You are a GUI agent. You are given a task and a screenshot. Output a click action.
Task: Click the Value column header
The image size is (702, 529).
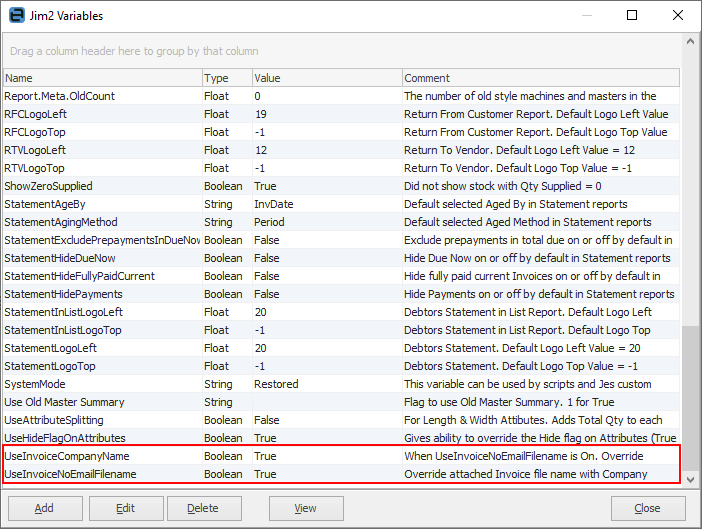pos(325,78)
